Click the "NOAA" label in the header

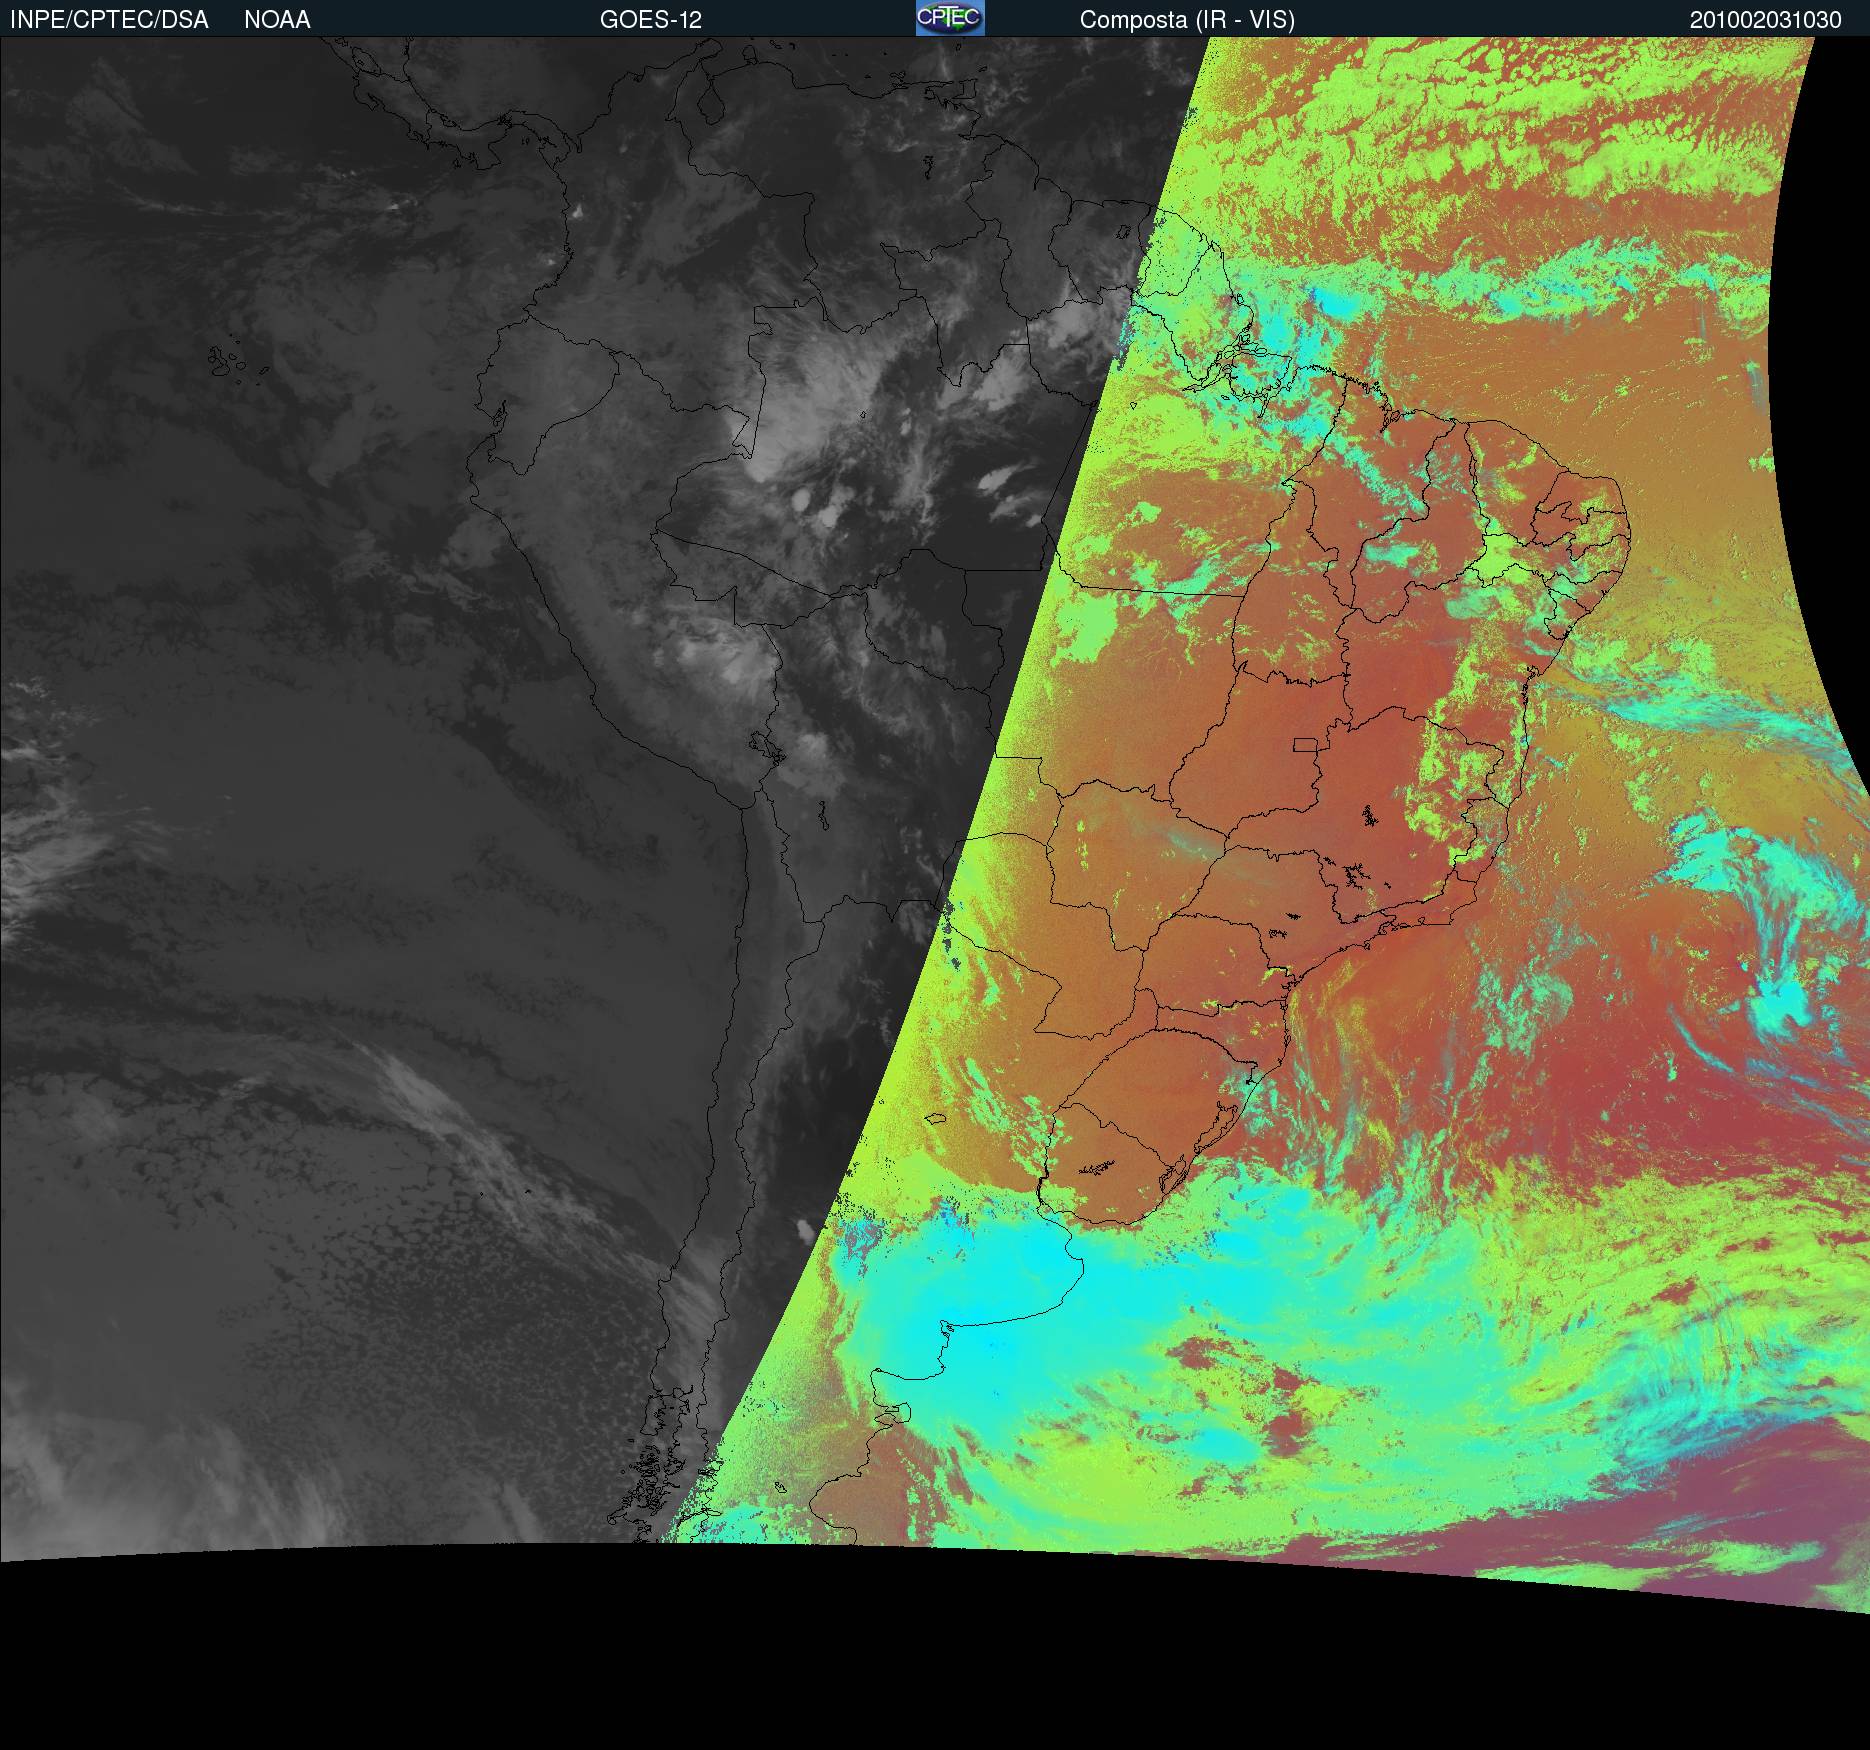click(x=277, y=20)
